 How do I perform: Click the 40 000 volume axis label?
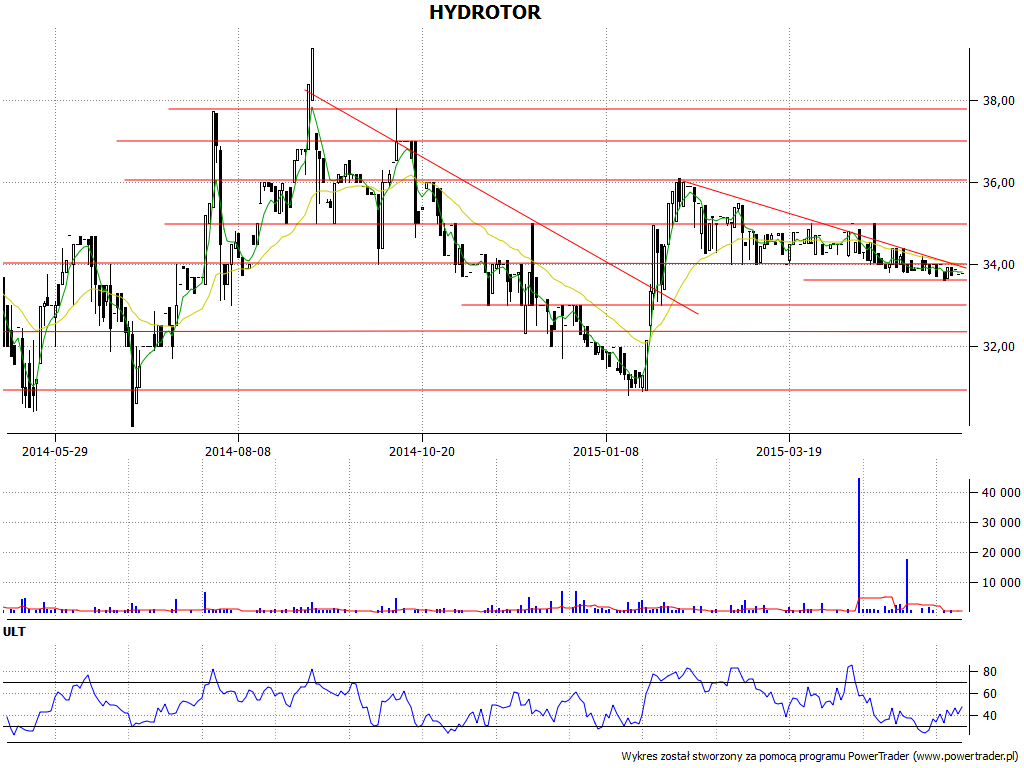pos(1001,492)
